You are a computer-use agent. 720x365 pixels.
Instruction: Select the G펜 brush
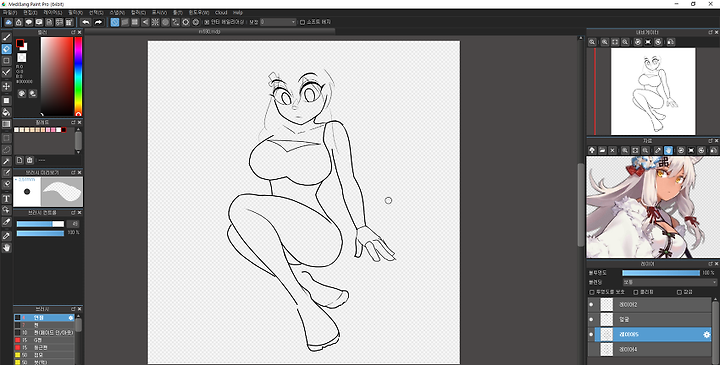44,340
